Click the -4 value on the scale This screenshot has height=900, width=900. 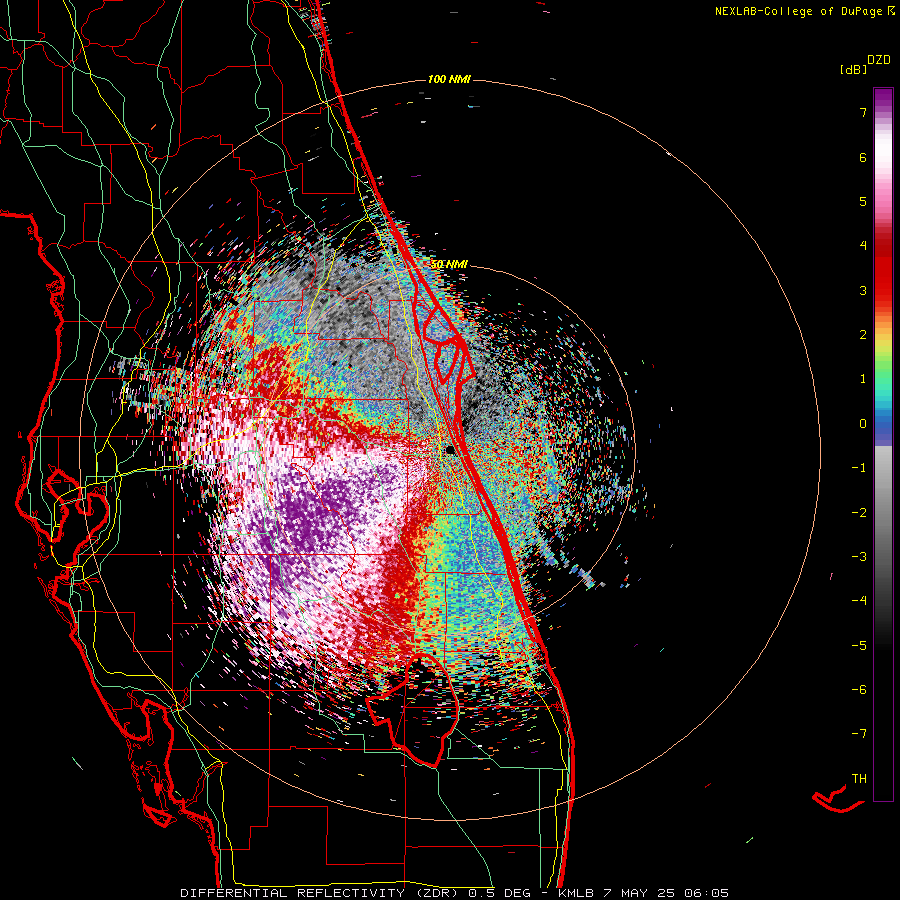click(859, 601)
